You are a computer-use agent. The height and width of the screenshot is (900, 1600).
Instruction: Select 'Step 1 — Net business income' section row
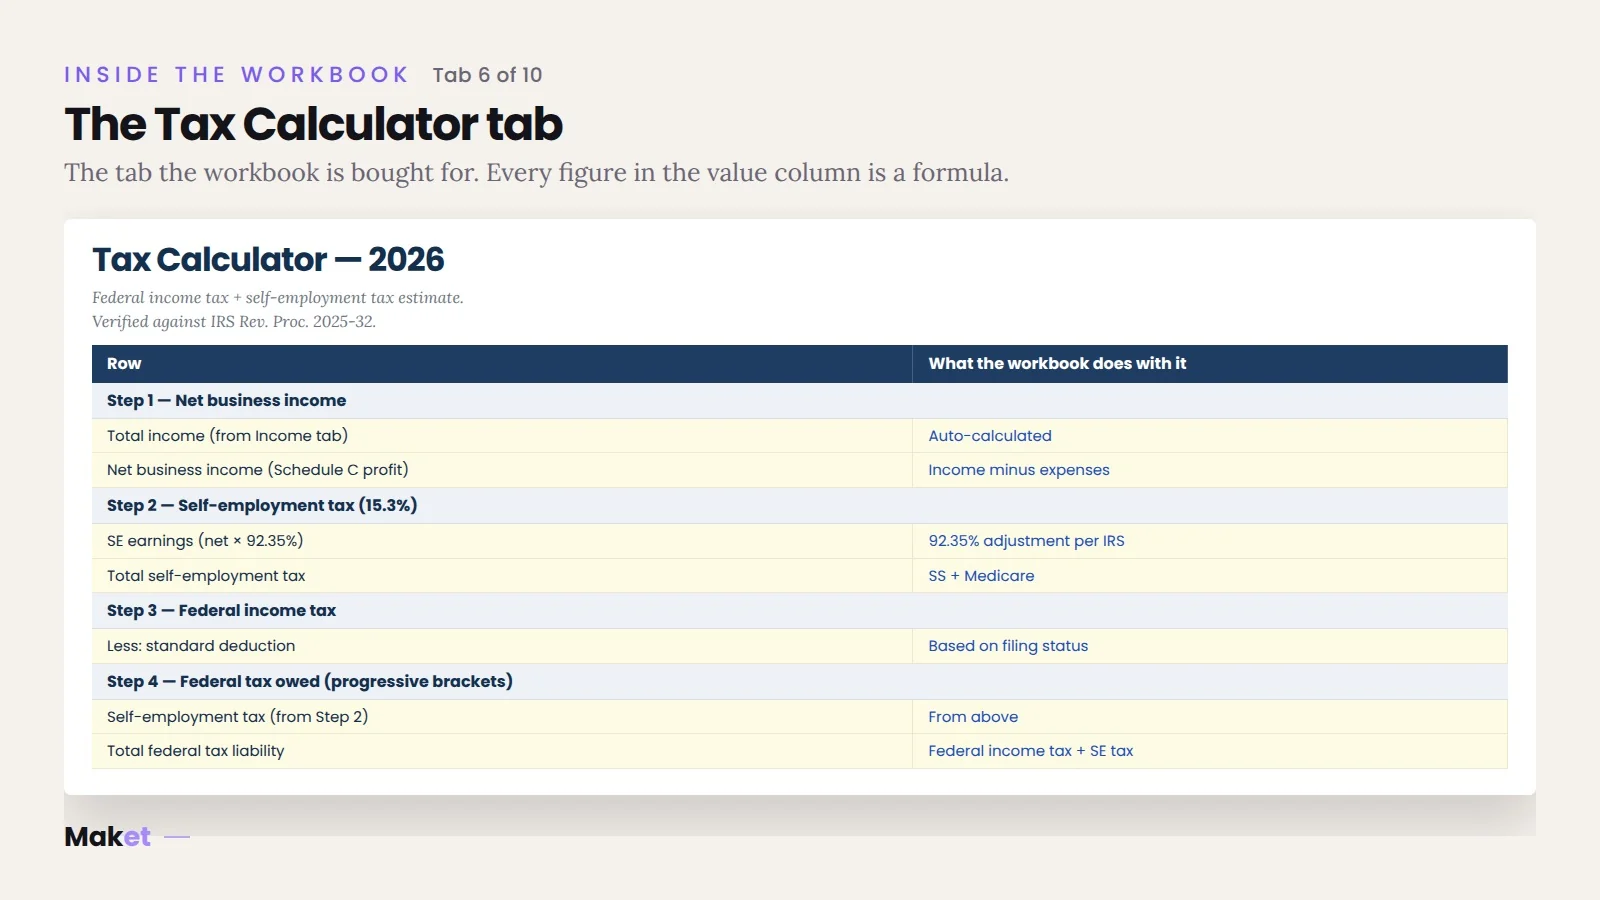(800, 400)
